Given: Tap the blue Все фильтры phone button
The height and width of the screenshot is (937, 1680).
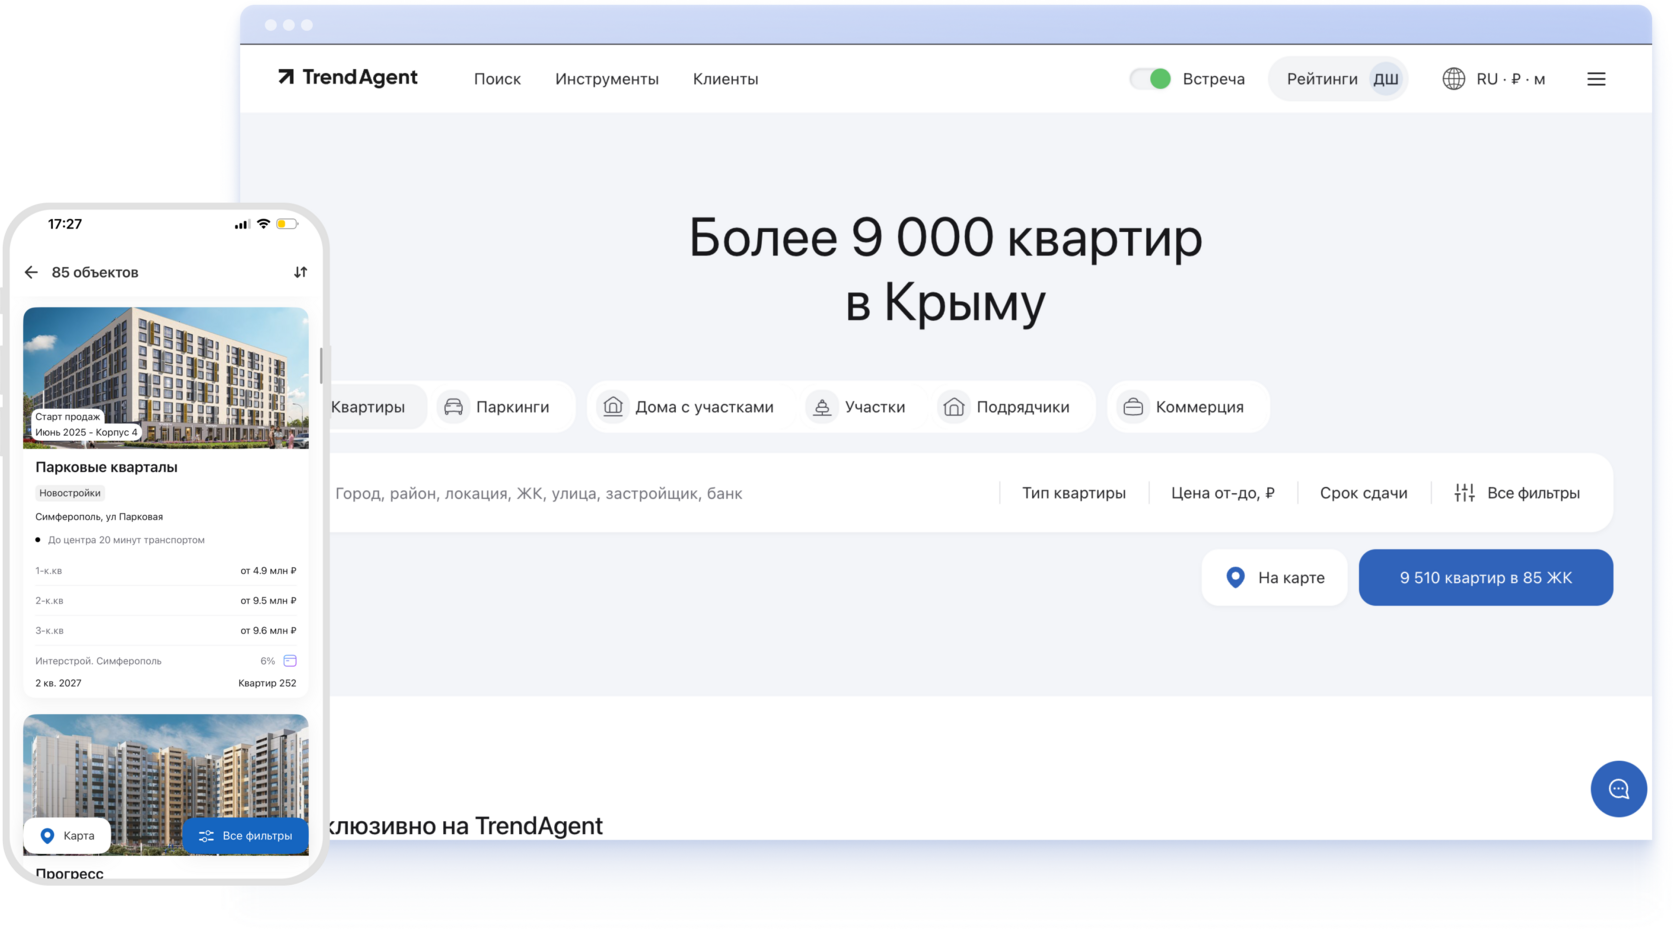Looking at the screenshot, I should click(x=245, y=836).
